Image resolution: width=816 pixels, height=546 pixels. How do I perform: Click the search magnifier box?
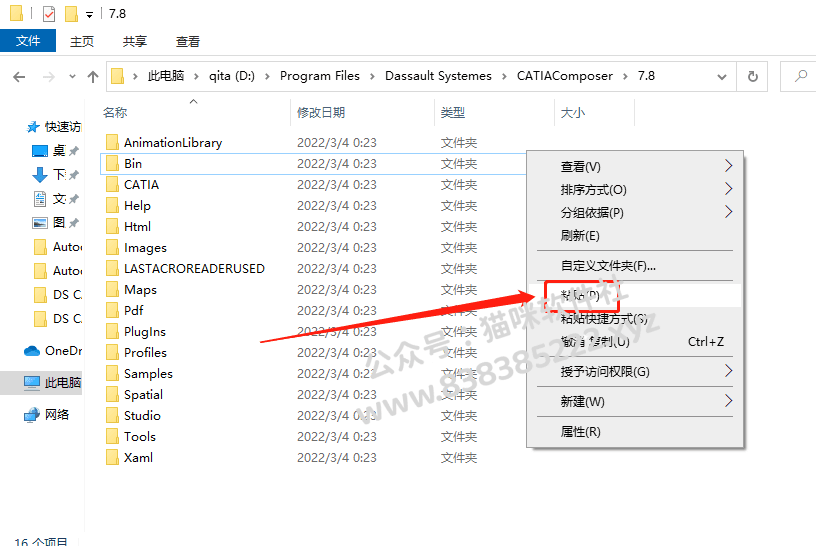tap(800, 77)
